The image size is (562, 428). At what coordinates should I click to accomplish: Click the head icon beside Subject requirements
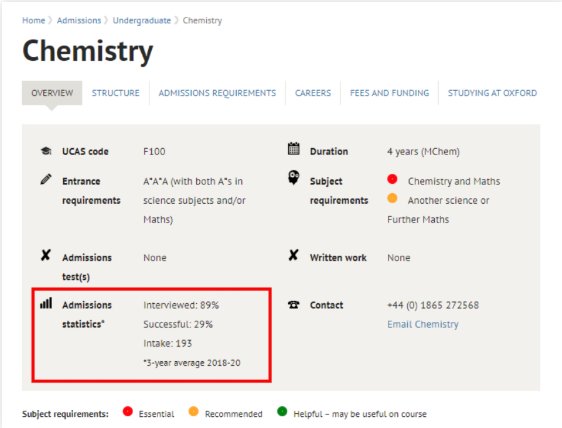coord(294,177)
